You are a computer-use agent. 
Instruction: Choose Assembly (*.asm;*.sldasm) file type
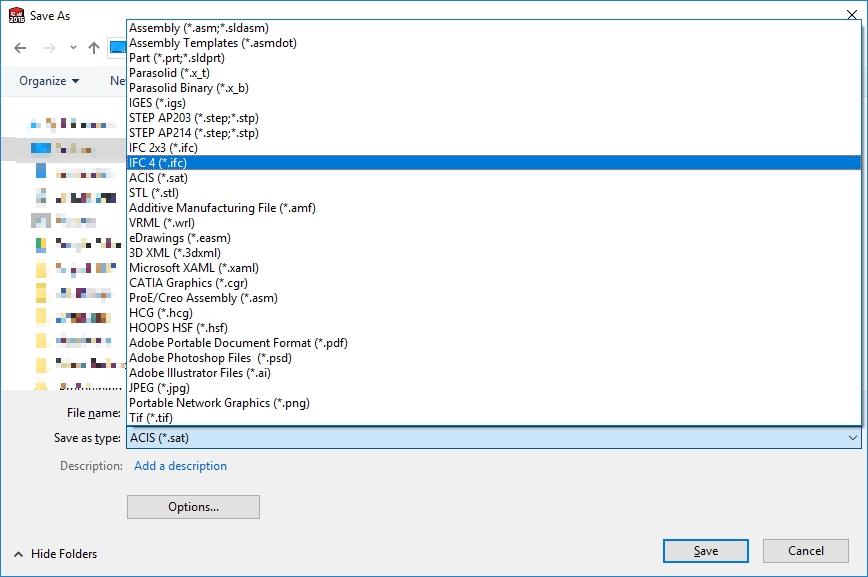pyautogui.click(x=494, y=28)
